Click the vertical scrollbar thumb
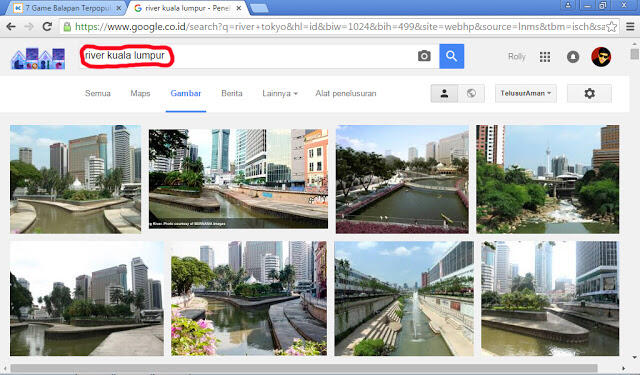 (634, 54)
